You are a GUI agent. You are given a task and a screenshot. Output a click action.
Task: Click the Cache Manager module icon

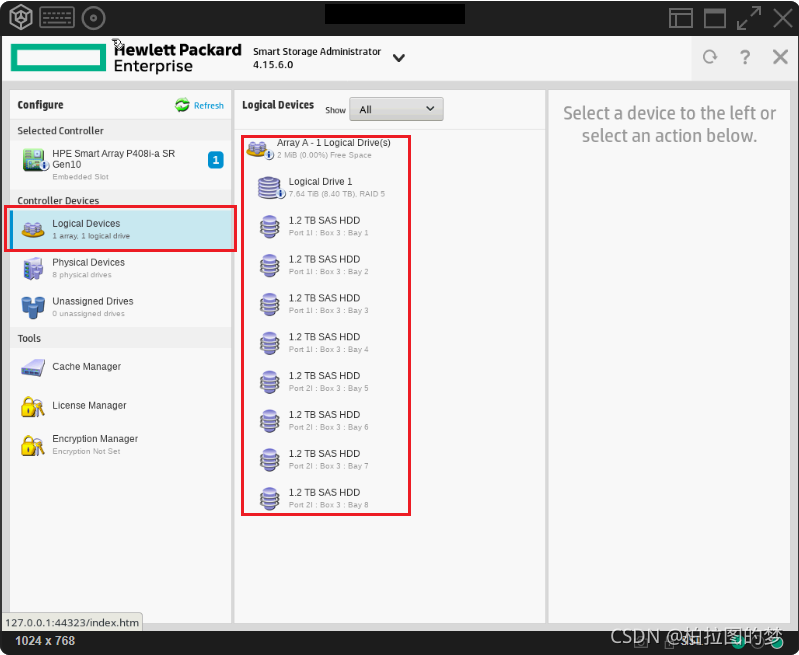tap(33, 368)
